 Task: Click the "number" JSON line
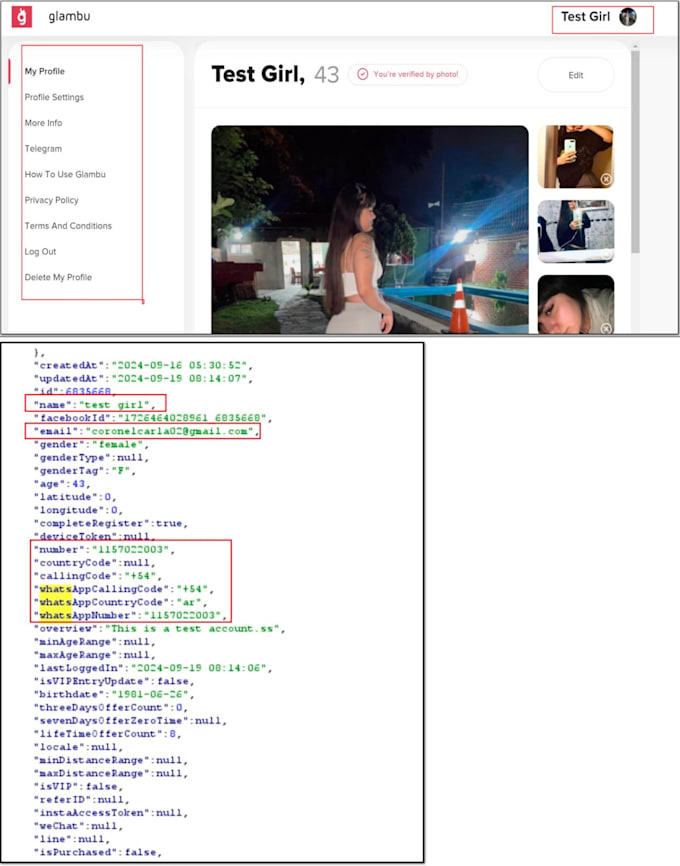click(x=104, y=550)
